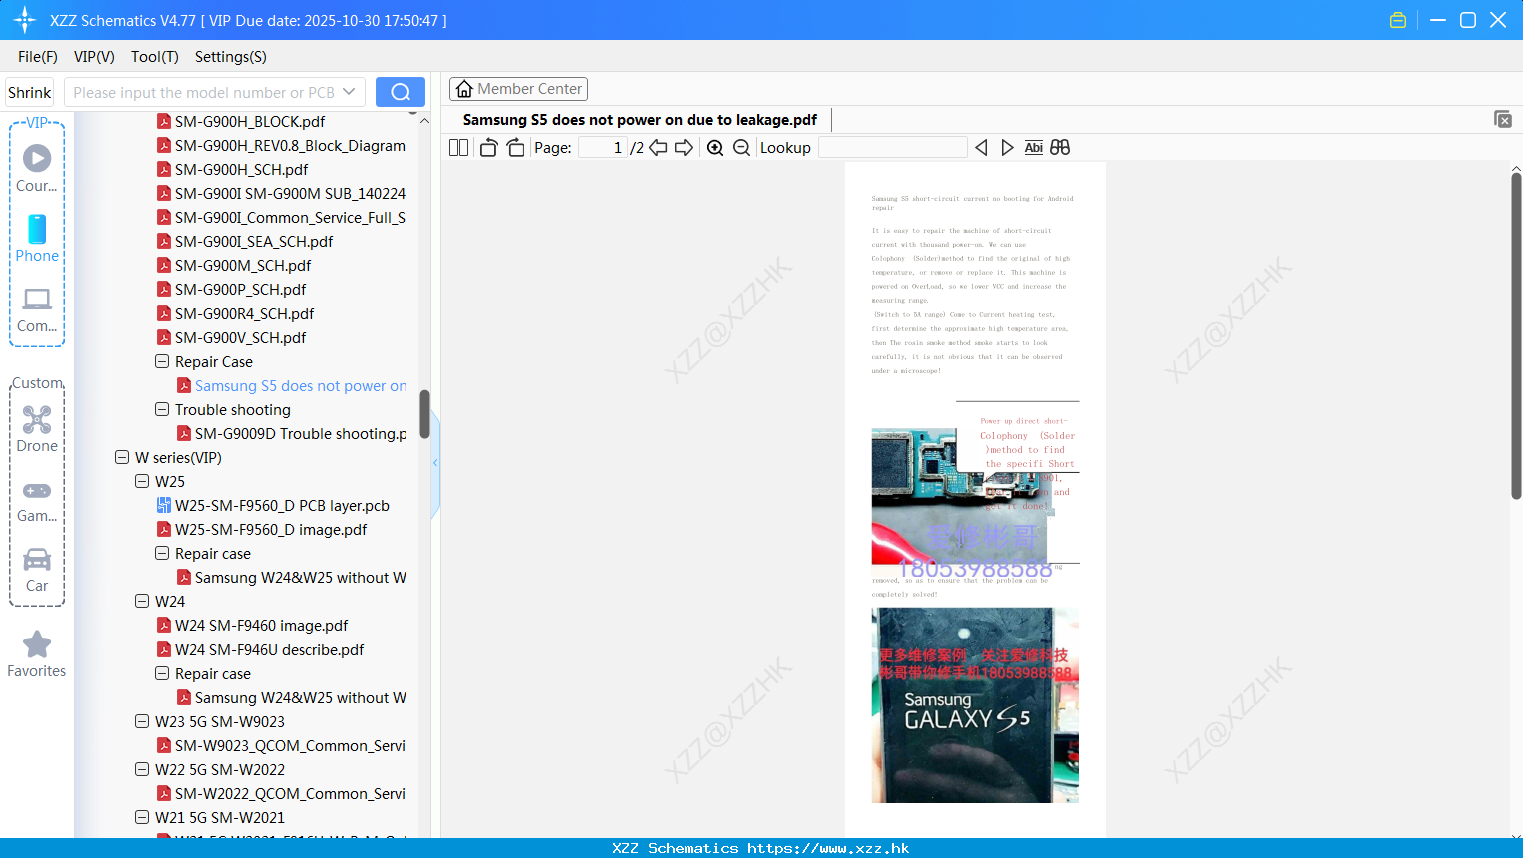Viewport: 1523px width, 858px height.
Task: Open W25-SM-F9560_D PCB layer.pcb
Action: (x=282, y=505)
